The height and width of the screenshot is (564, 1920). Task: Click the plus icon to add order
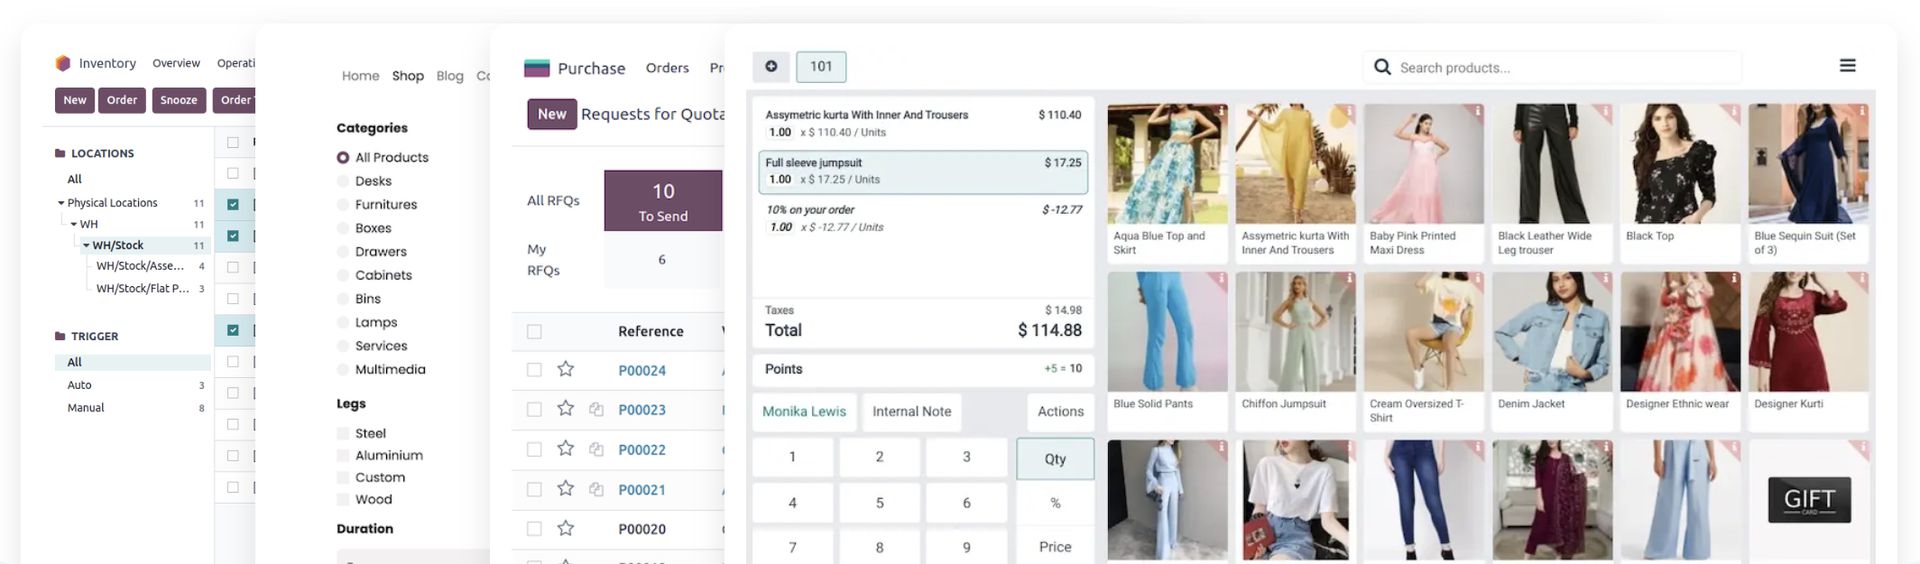[771, 67]
